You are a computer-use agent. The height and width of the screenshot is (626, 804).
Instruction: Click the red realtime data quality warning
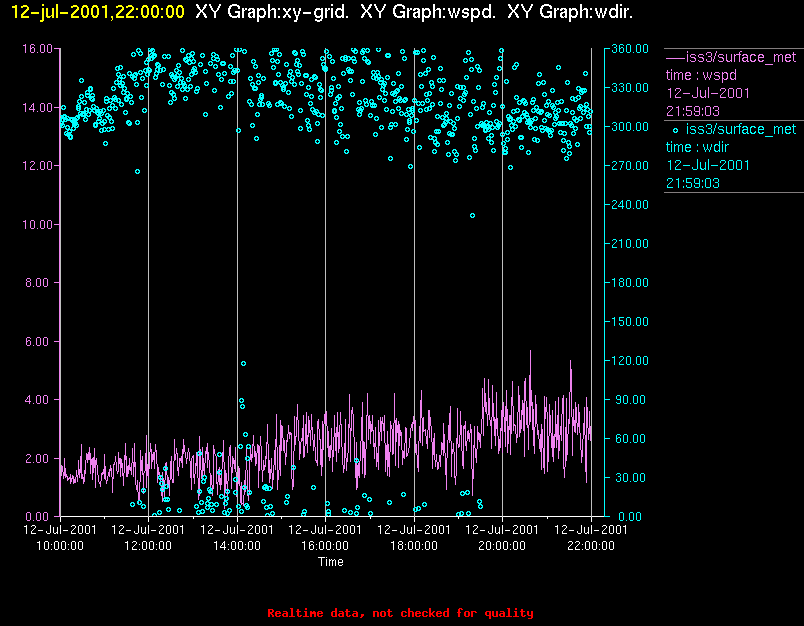point(400,613)
